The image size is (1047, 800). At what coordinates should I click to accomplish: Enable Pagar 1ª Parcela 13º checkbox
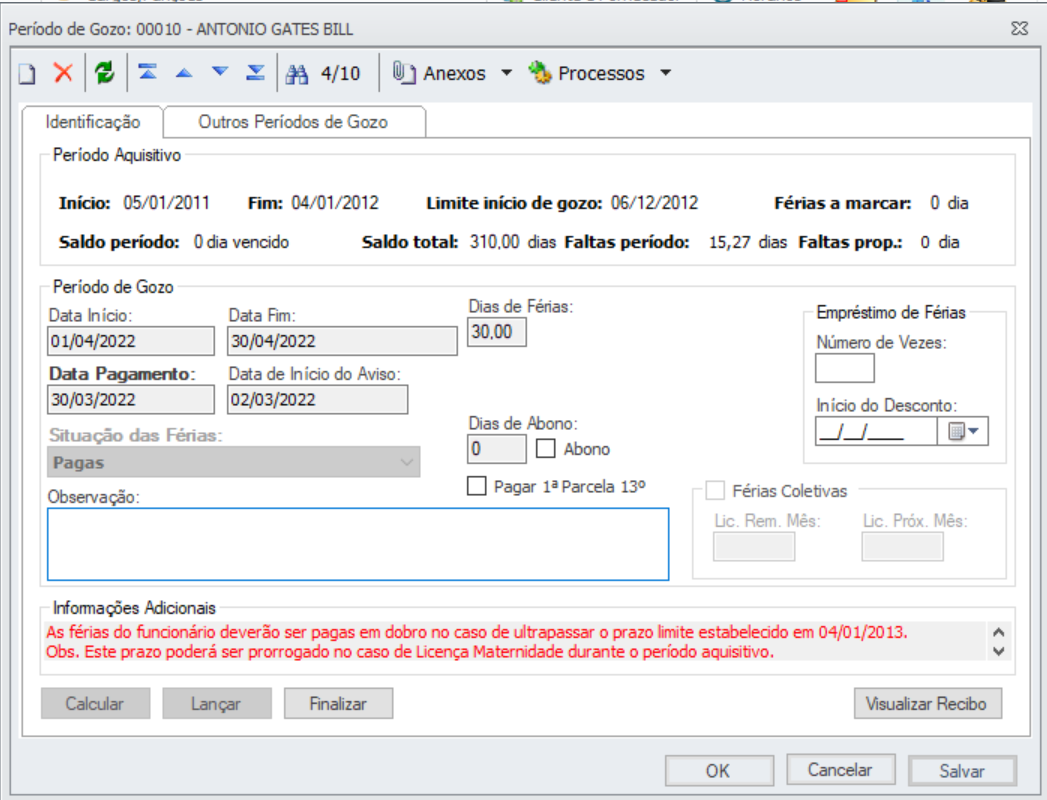coord(477,485)
